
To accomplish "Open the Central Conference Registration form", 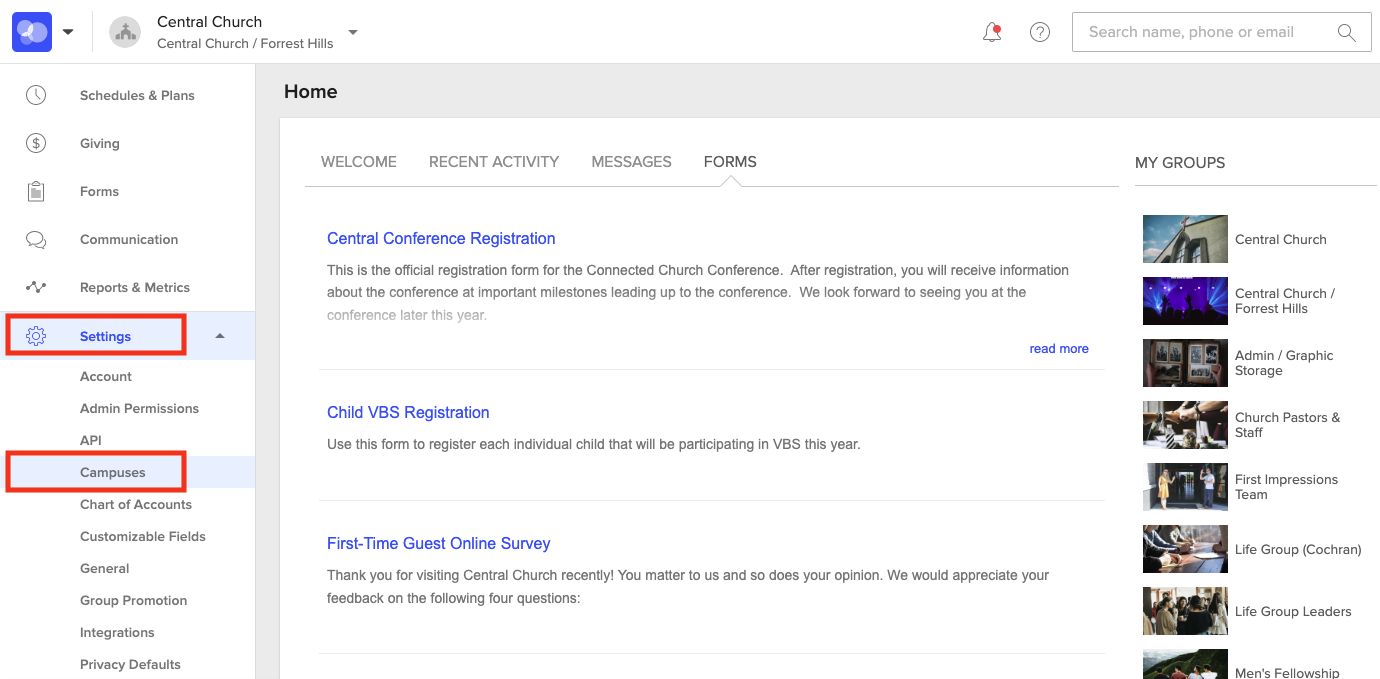I will coord(441,238).
